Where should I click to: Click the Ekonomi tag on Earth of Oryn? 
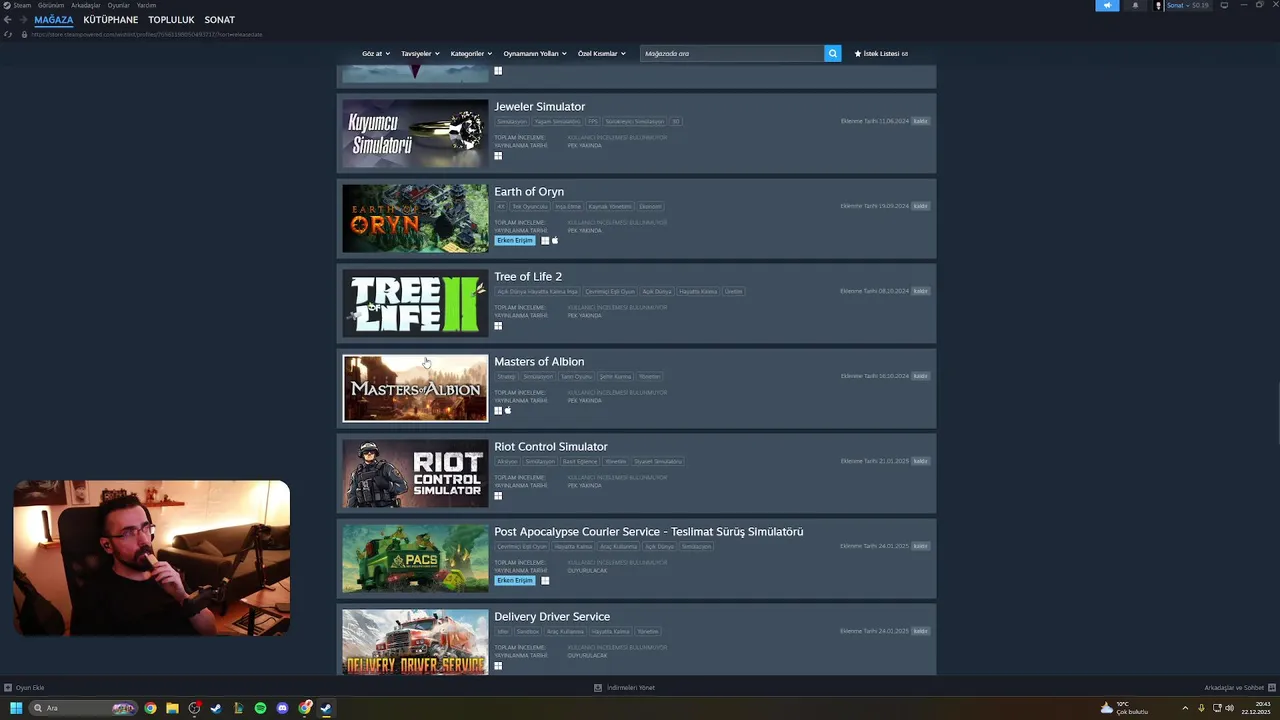tap(650, 207)
